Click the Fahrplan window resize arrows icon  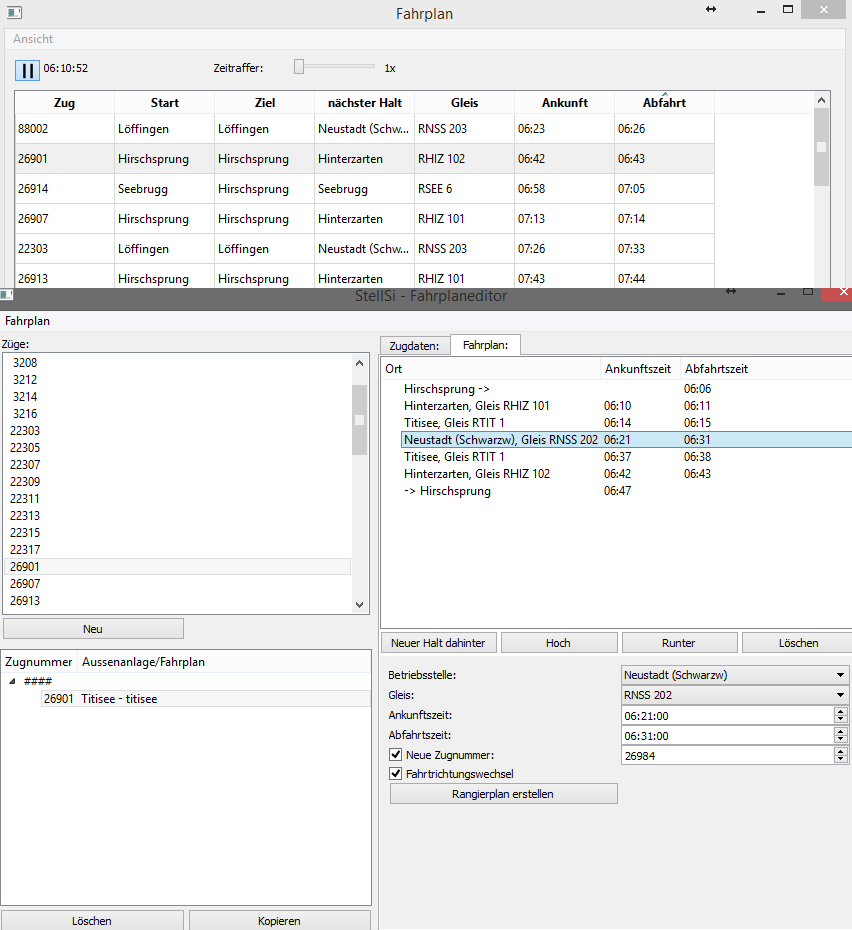point(711,9)
